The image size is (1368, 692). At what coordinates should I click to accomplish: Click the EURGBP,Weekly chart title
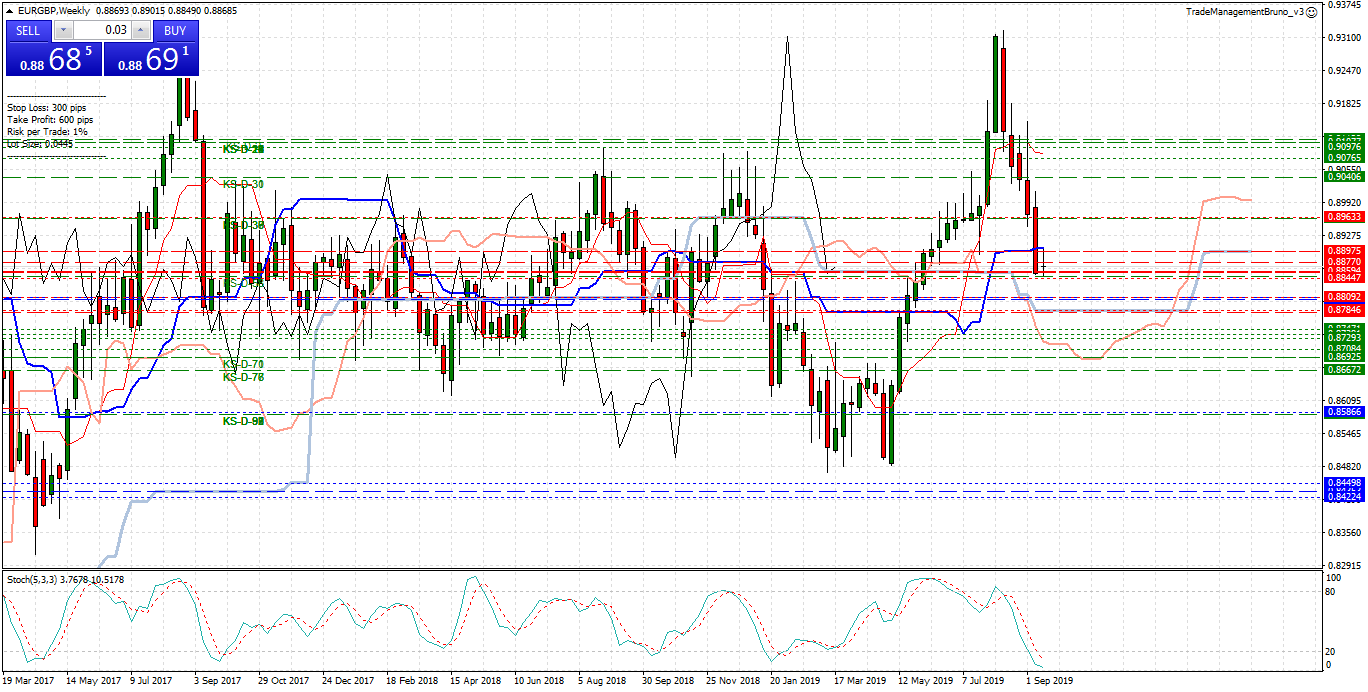(x=50, y=10)
